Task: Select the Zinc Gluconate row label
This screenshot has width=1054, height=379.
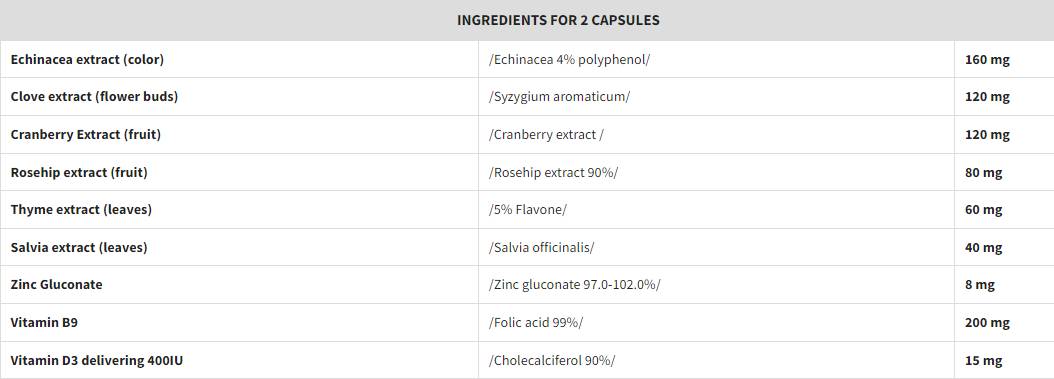Action: (x=56, y=284)
